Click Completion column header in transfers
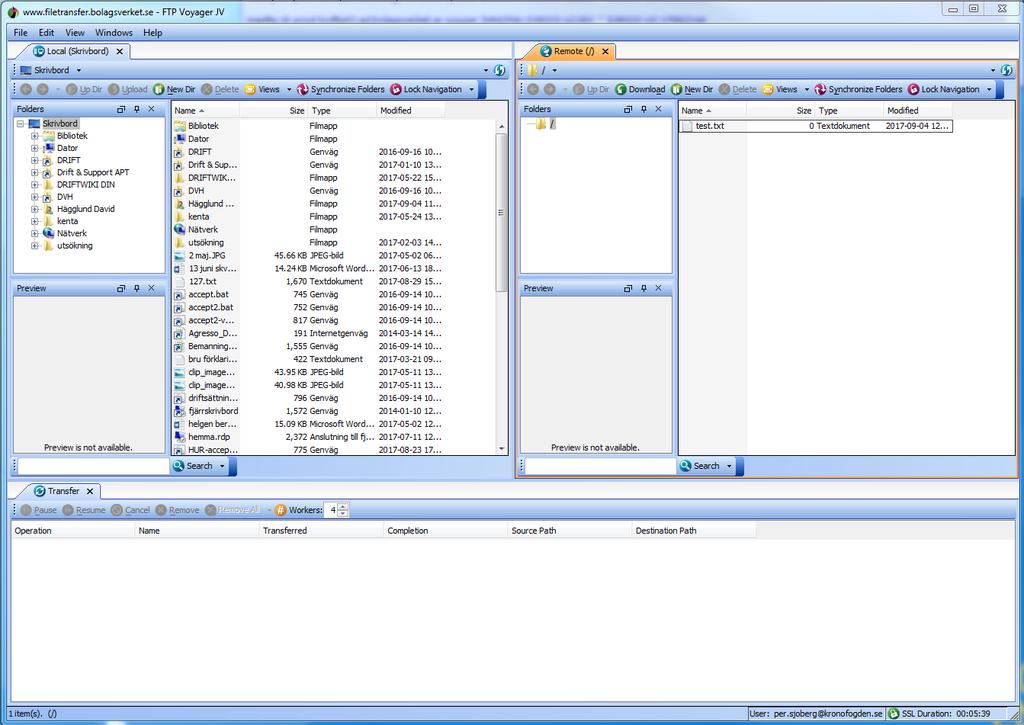This screenshot has width=1024, height=725. [x=445, y=531]
